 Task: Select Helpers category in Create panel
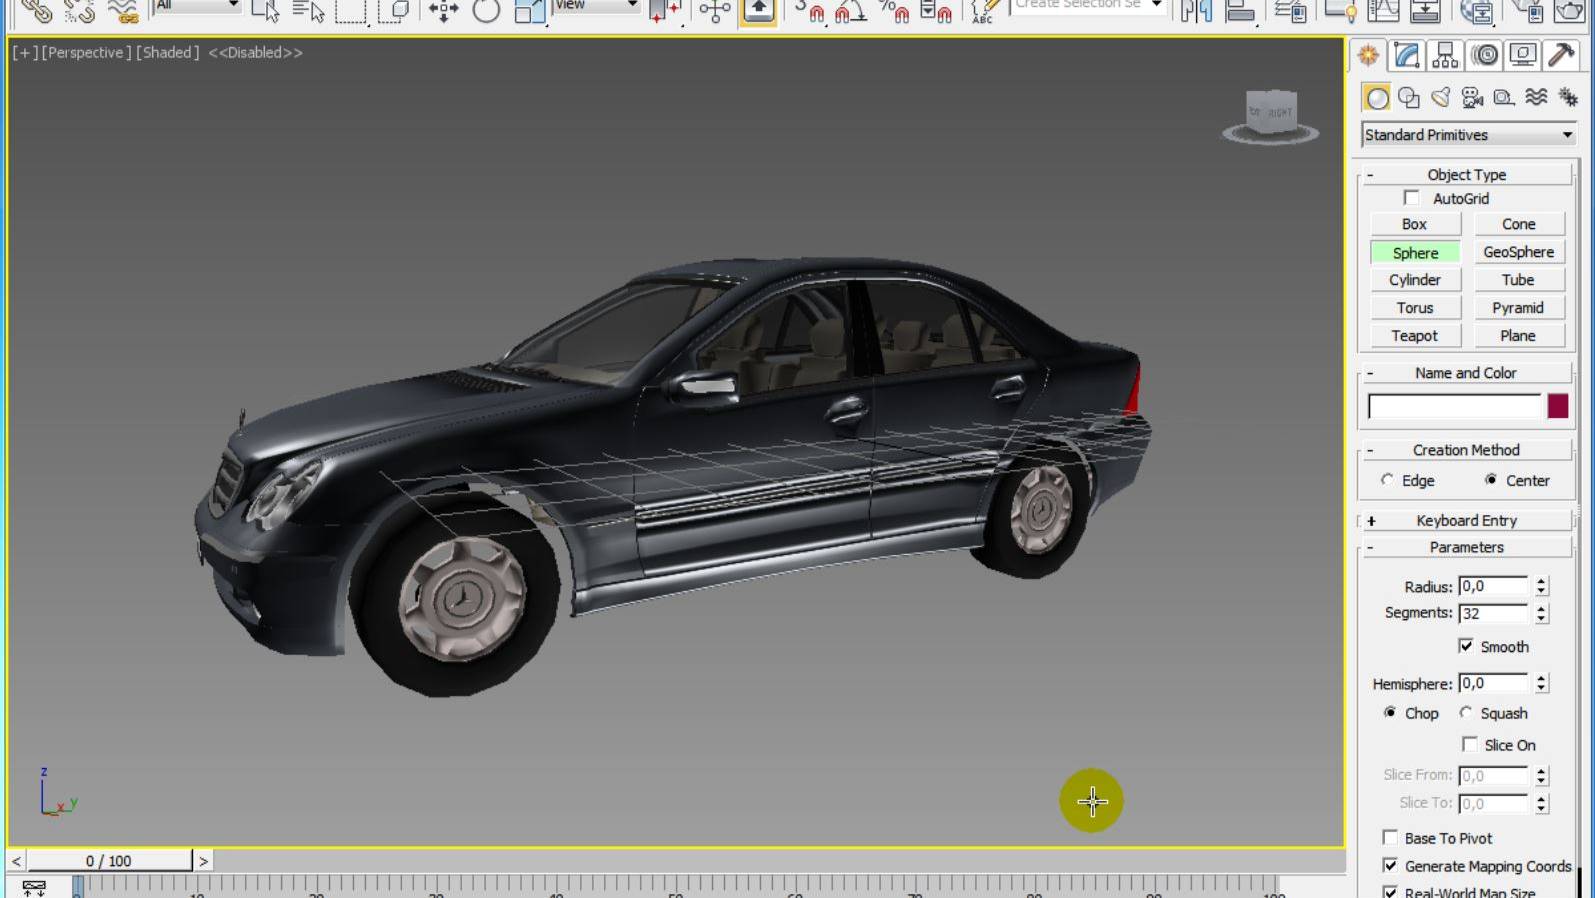pos(1504,97)
